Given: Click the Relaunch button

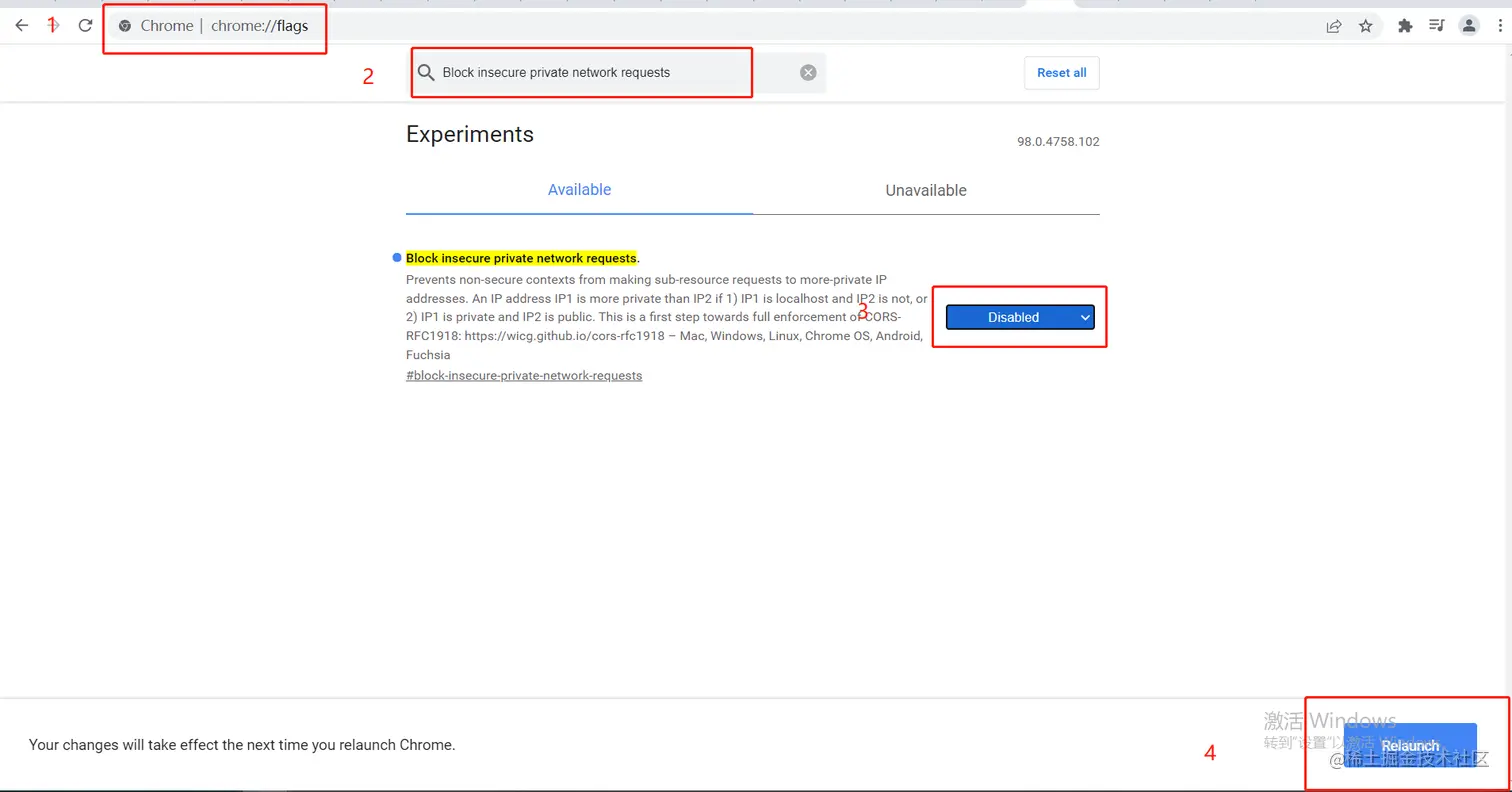Looking at the screenshot, I should pos(1410,746).
